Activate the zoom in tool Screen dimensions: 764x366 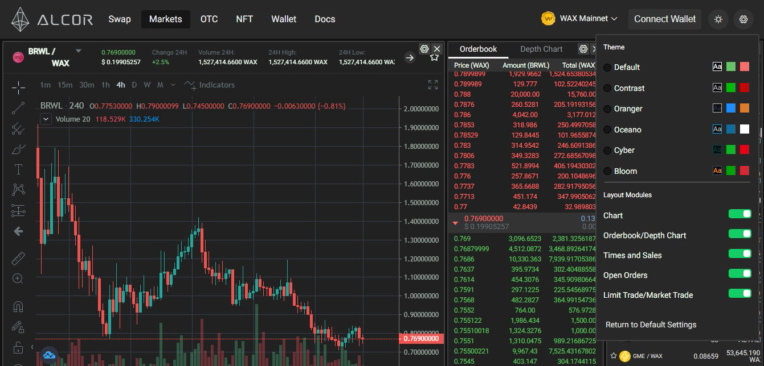[x=18, y=279]
